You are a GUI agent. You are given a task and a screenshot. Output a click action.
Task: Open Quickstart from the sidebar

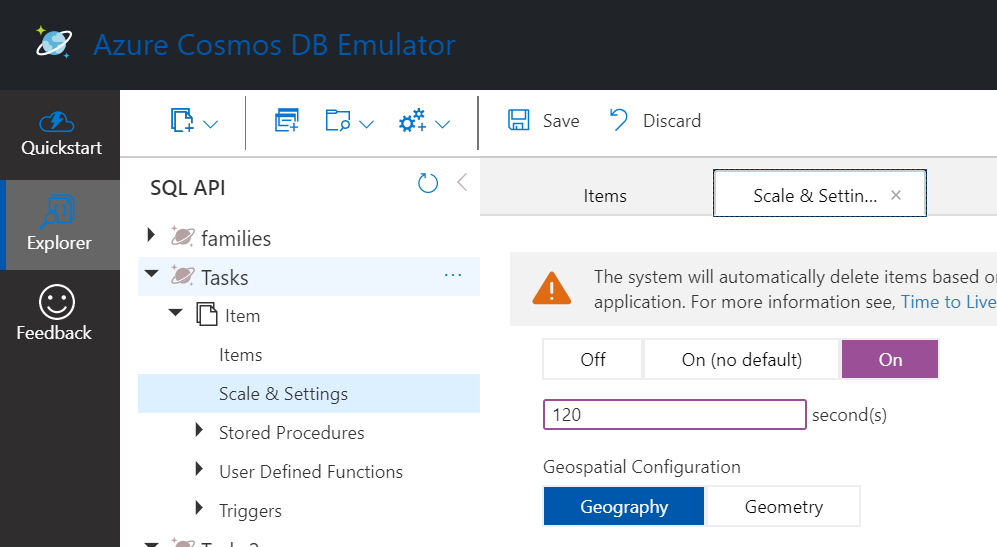pyautogui.click(x=61, y=134)
